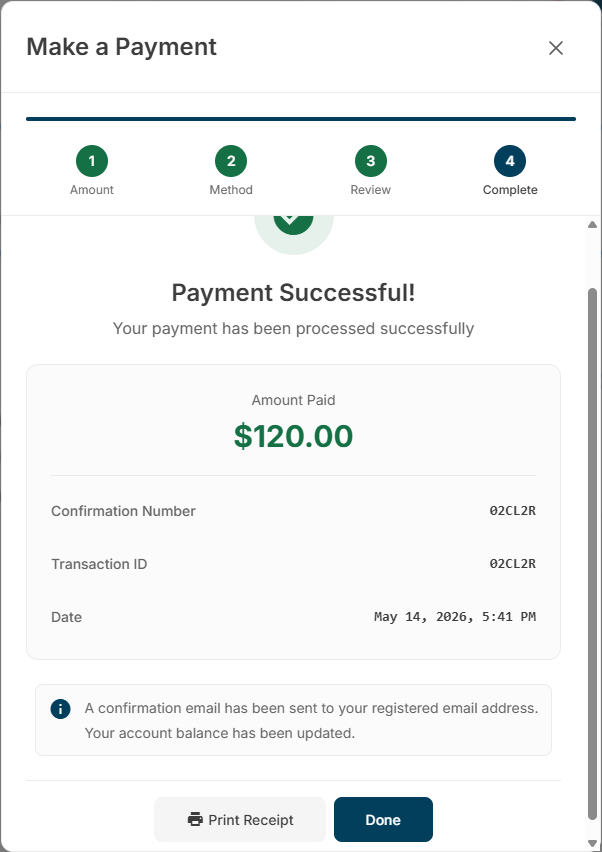The width and height of the screenshot is (602, 852).
Task: Click the scrollbar up arrow
Action: click(592, 224)
